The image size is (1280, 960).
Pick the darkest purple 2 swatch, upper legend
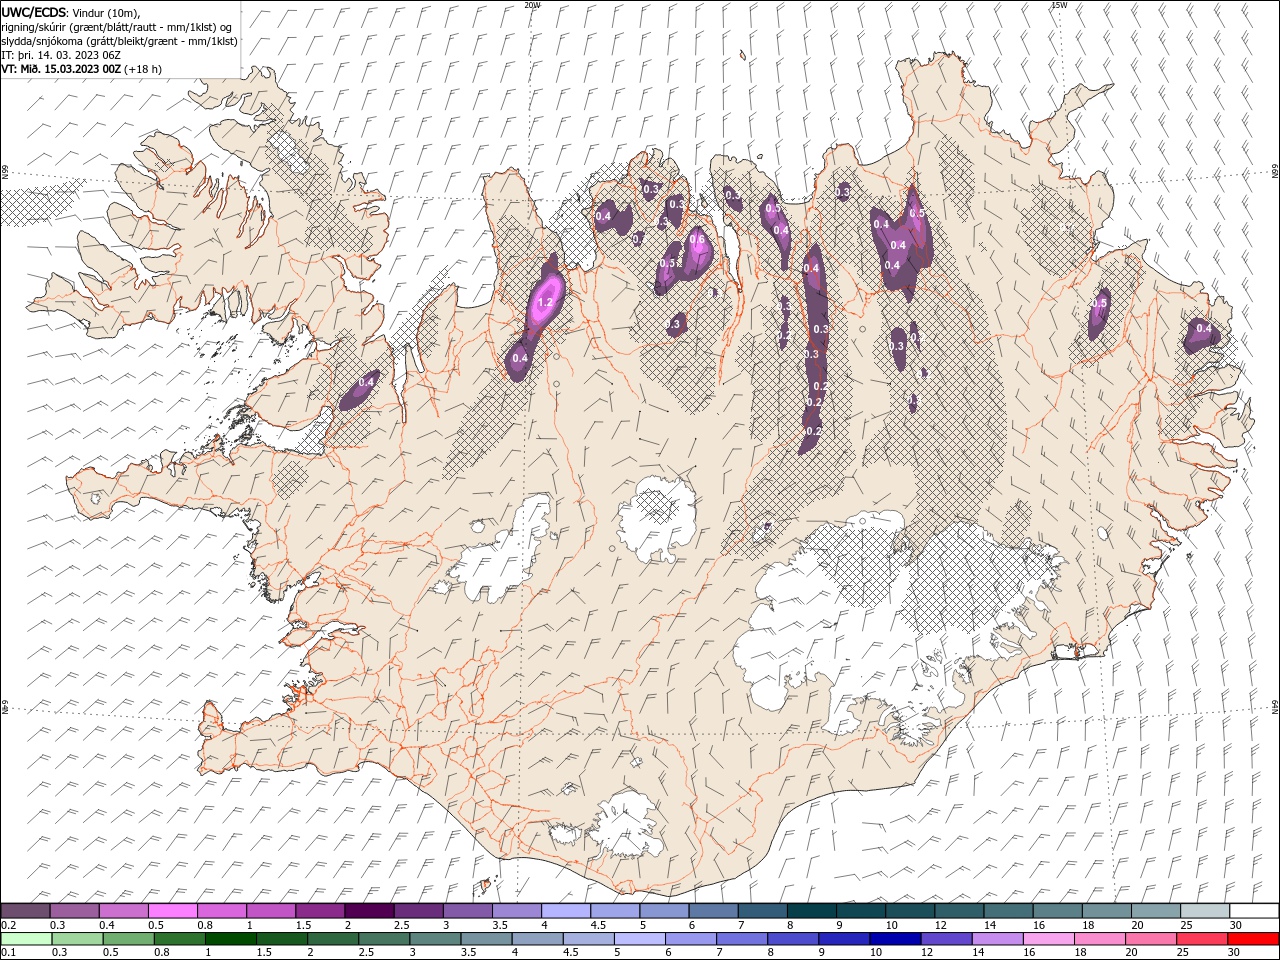pos(369,910)
